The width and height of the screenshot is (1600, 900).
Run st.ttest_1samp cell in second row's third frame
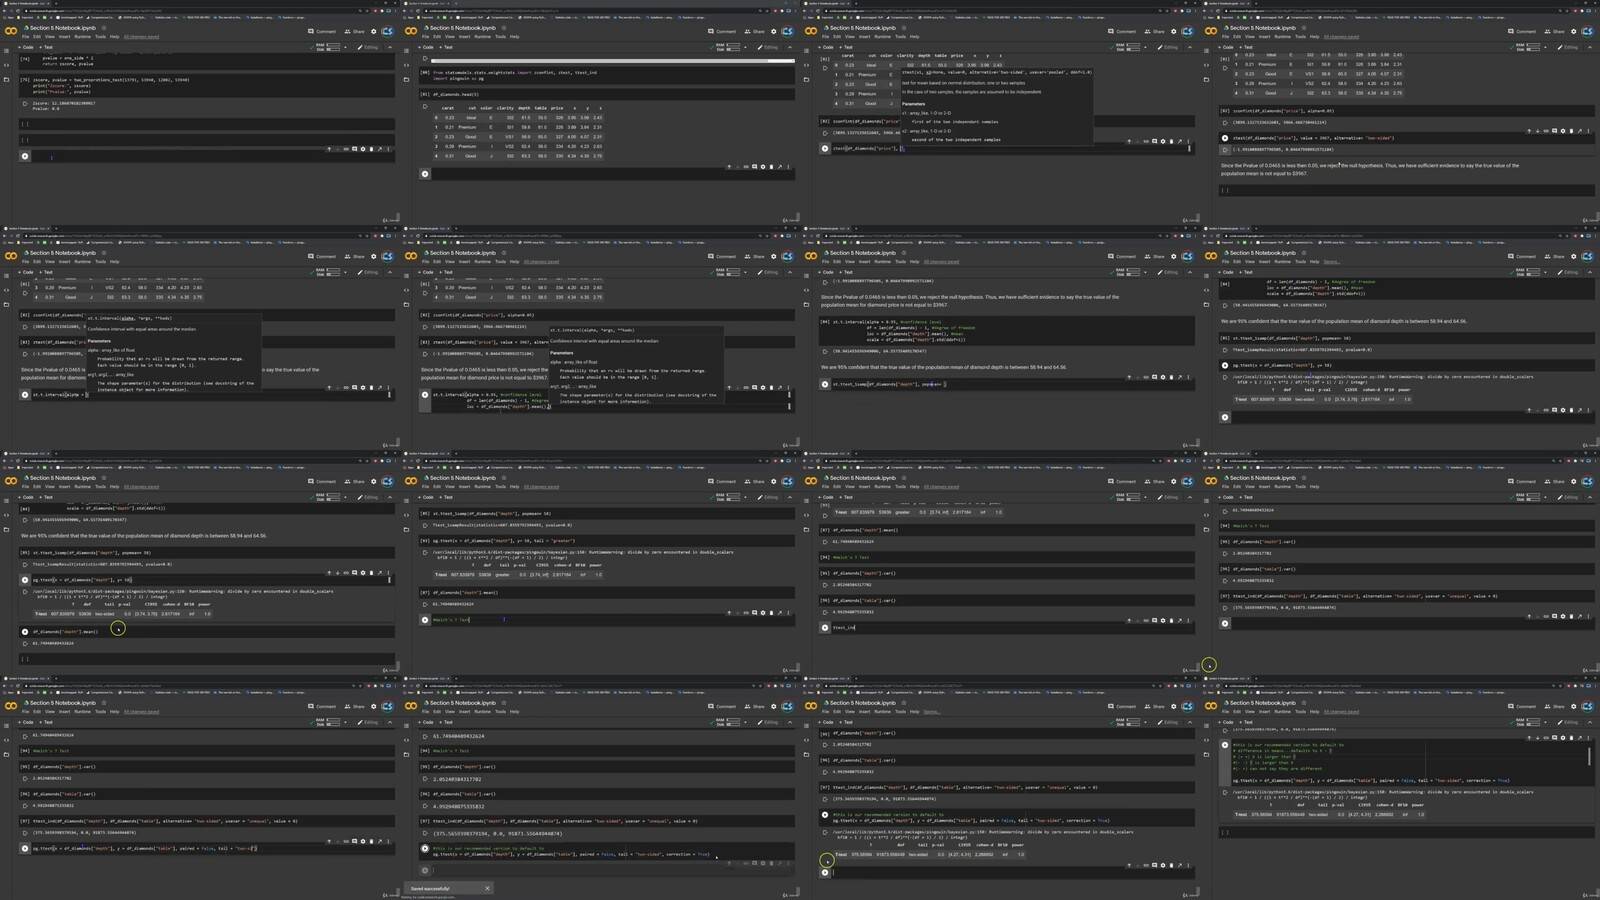coord(825,384)
